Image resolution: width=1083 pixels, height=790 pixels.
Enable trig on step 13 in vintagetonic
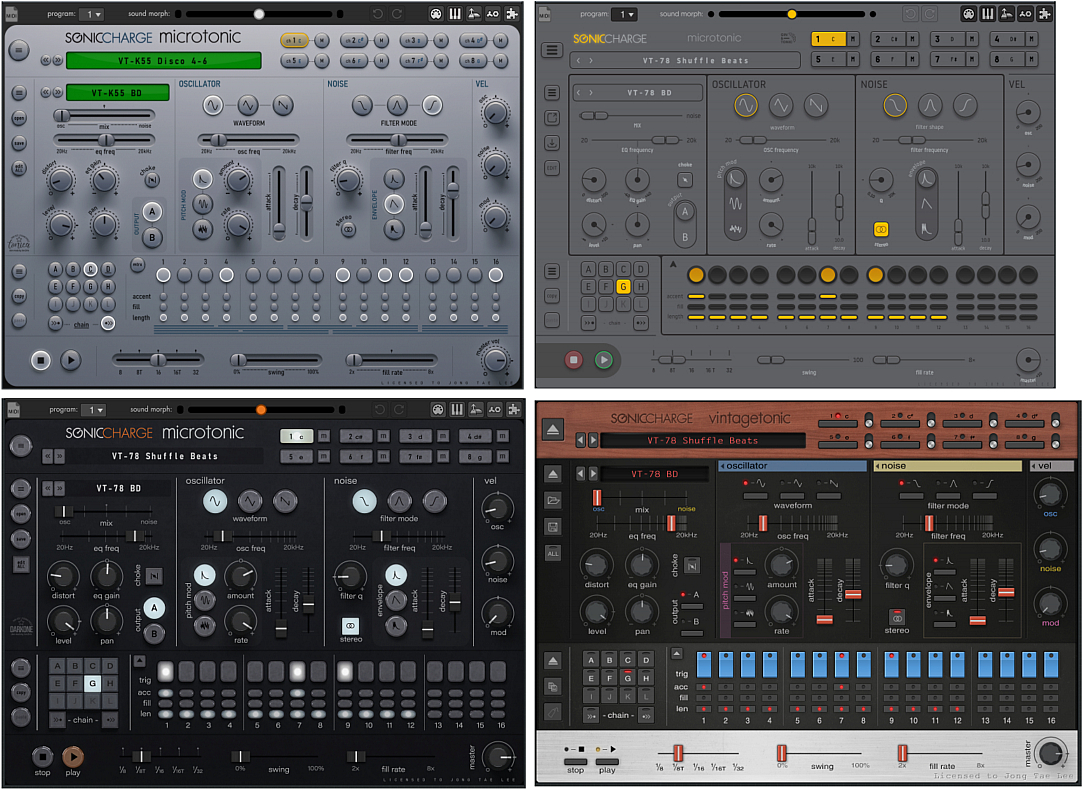coord(985,663)
